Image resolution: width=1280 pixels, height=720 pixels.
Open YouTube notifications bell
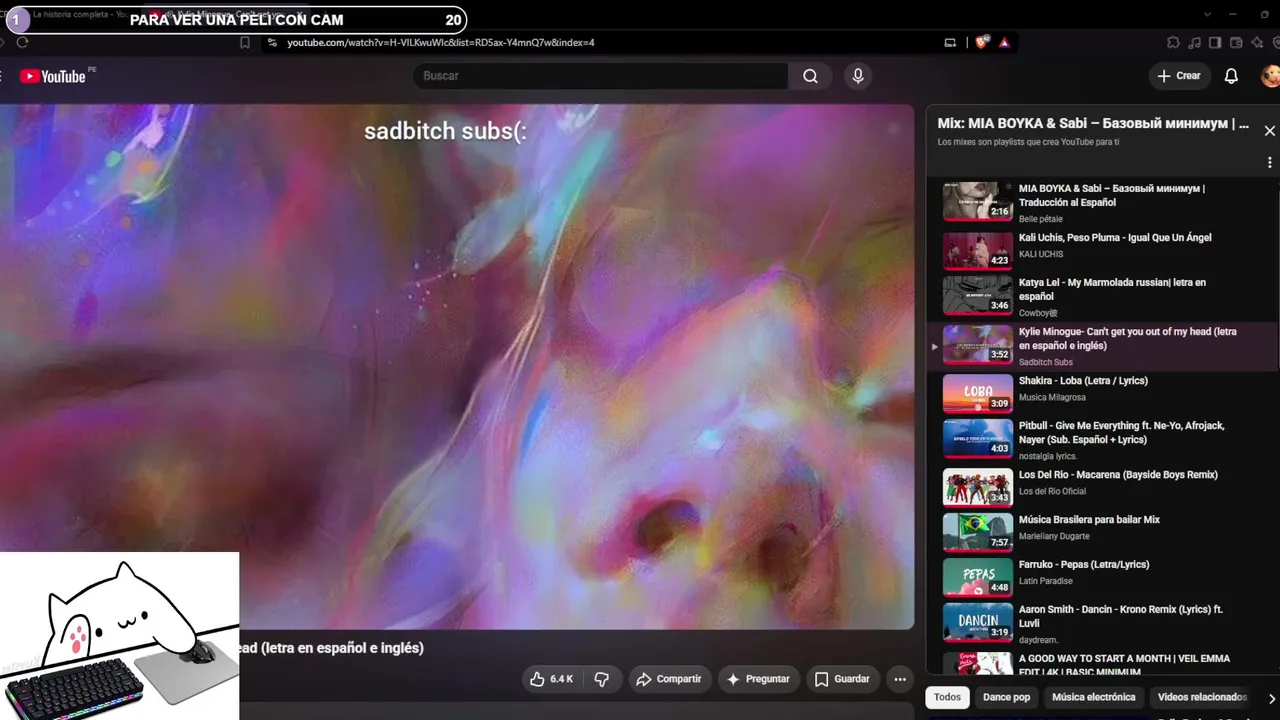[x=1232, y=76]
